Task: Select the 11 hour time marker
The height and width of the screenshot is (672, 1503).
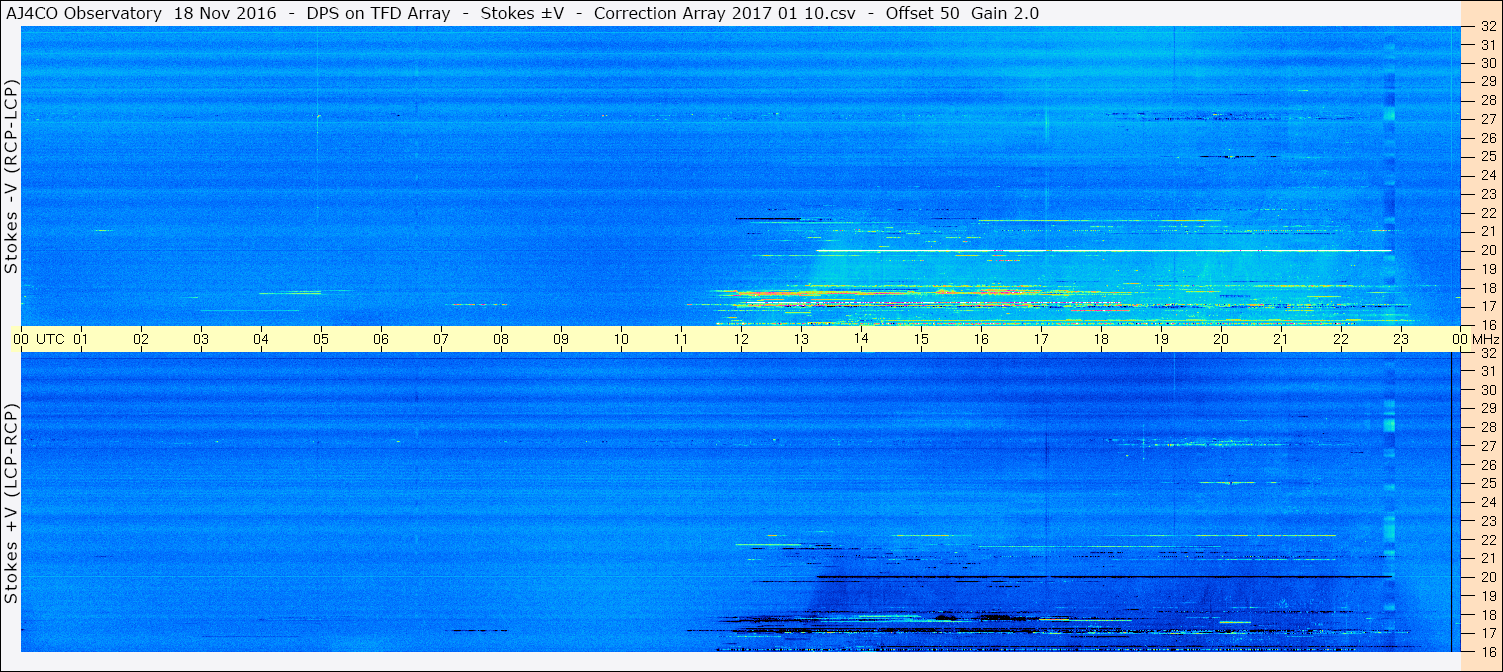Action: [682, 339]
